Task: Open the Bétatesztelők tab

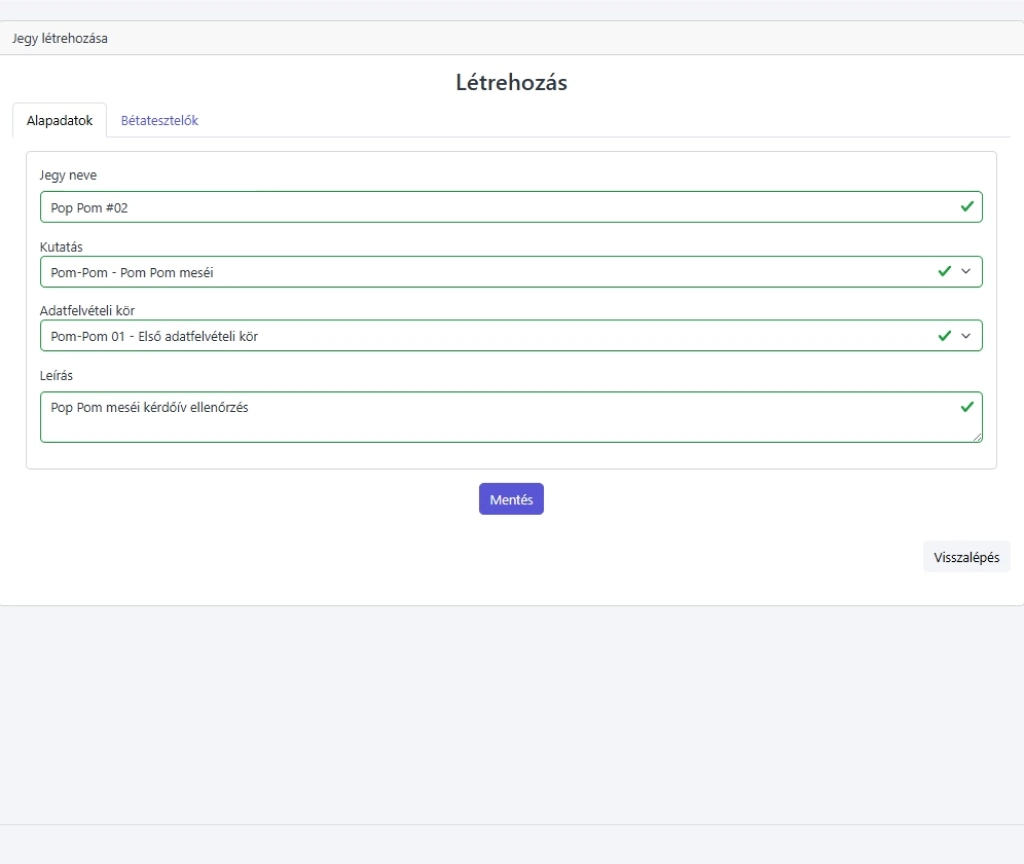Action: [159, 121]
